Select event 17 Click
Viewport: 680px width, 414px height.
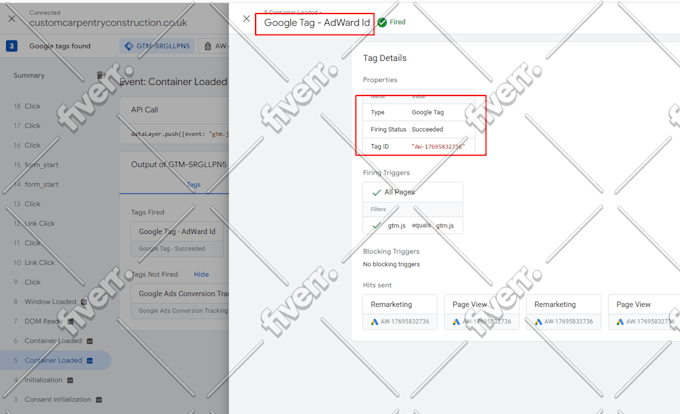pos(27,126)
